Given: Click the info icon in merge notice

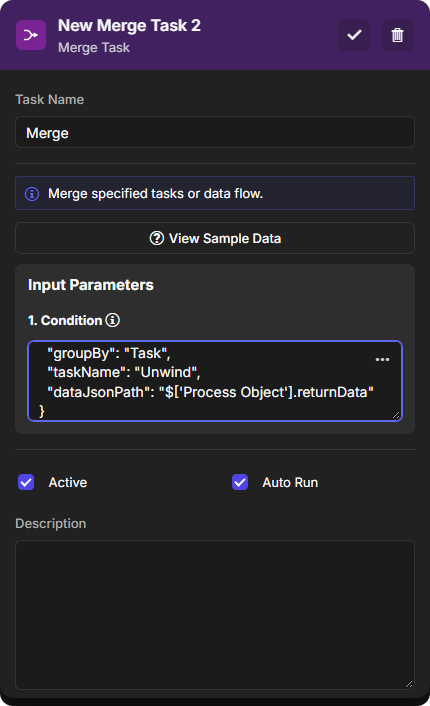Looking at the screenshot, I should [32, 194].
